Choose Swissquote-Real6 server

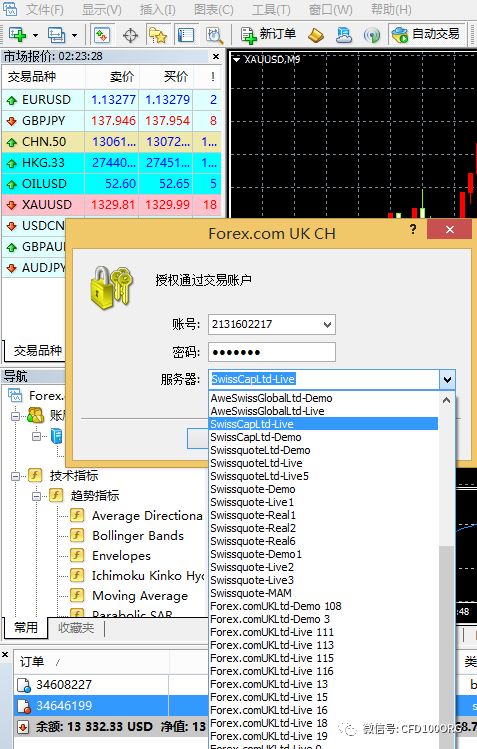(x=324, y=541)
